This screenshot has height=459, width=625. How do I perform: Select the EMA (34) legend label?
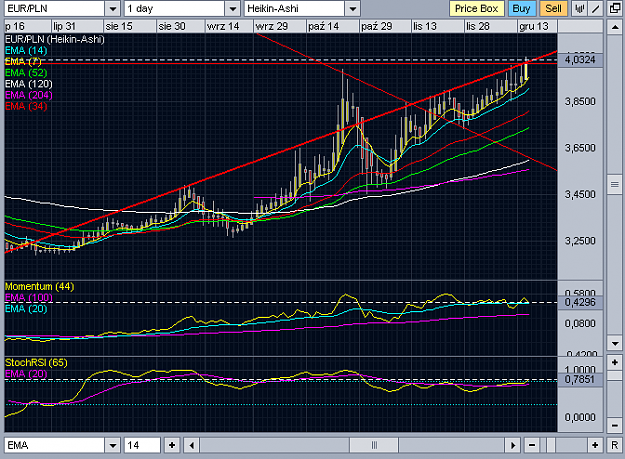tap(26, 106)
